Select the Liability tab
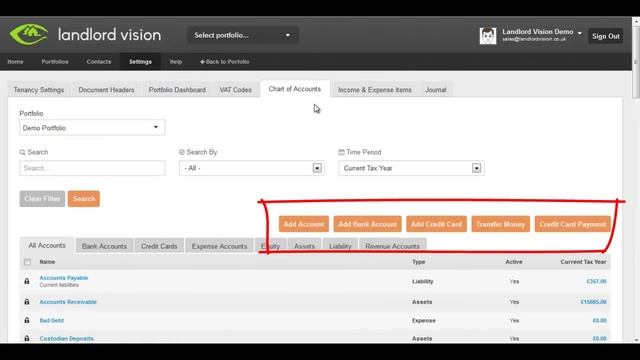Image resolution: width=640 pixels, height=360 pixels. click(340, 246)
